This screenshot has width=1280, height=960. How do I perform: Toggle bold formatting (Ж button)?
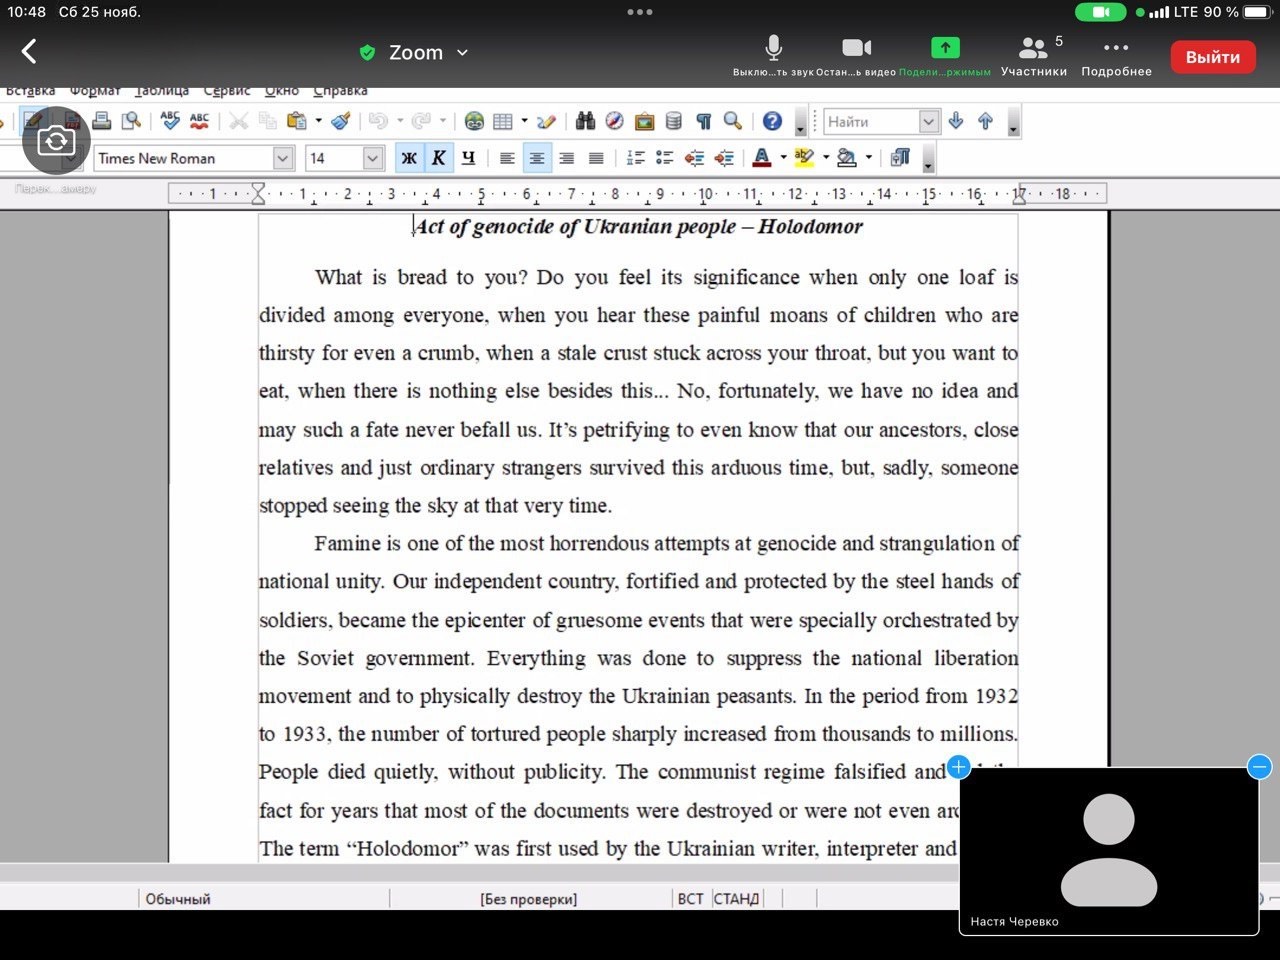click(409, 158)
